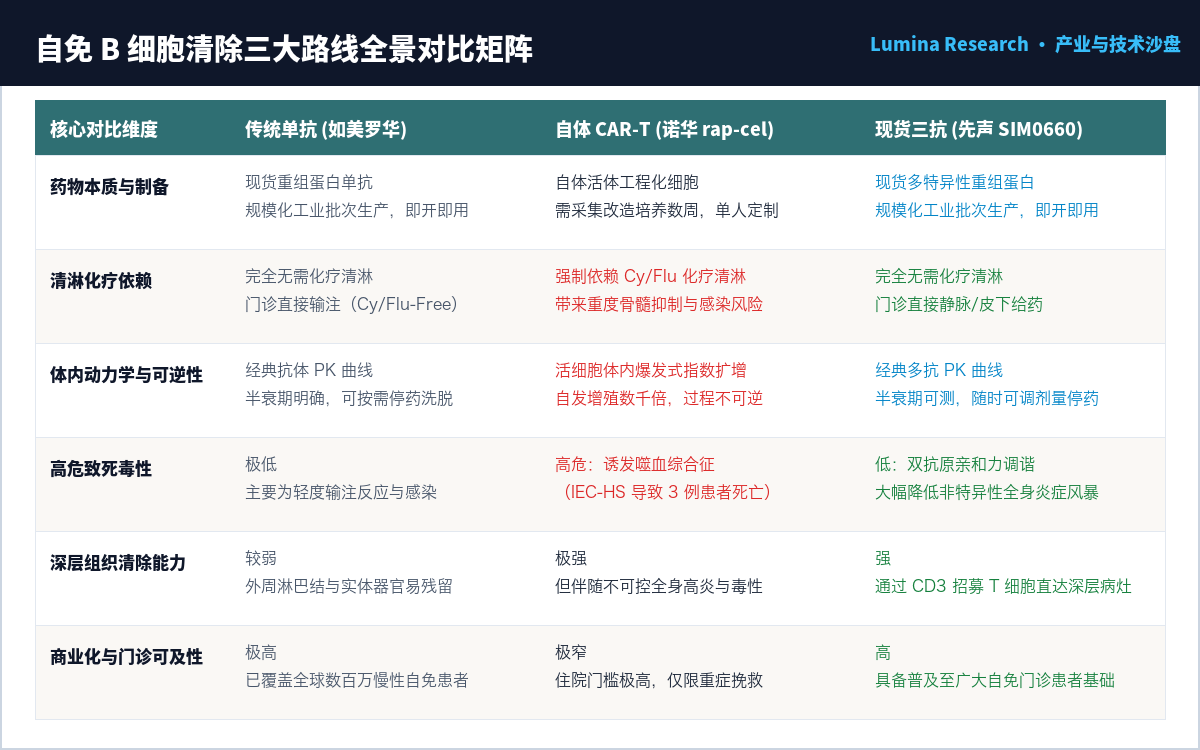1200x750 pixels.
Task: Click green text '低：双抗原亲和力调谐'
Action: click(x=955, y=464)
